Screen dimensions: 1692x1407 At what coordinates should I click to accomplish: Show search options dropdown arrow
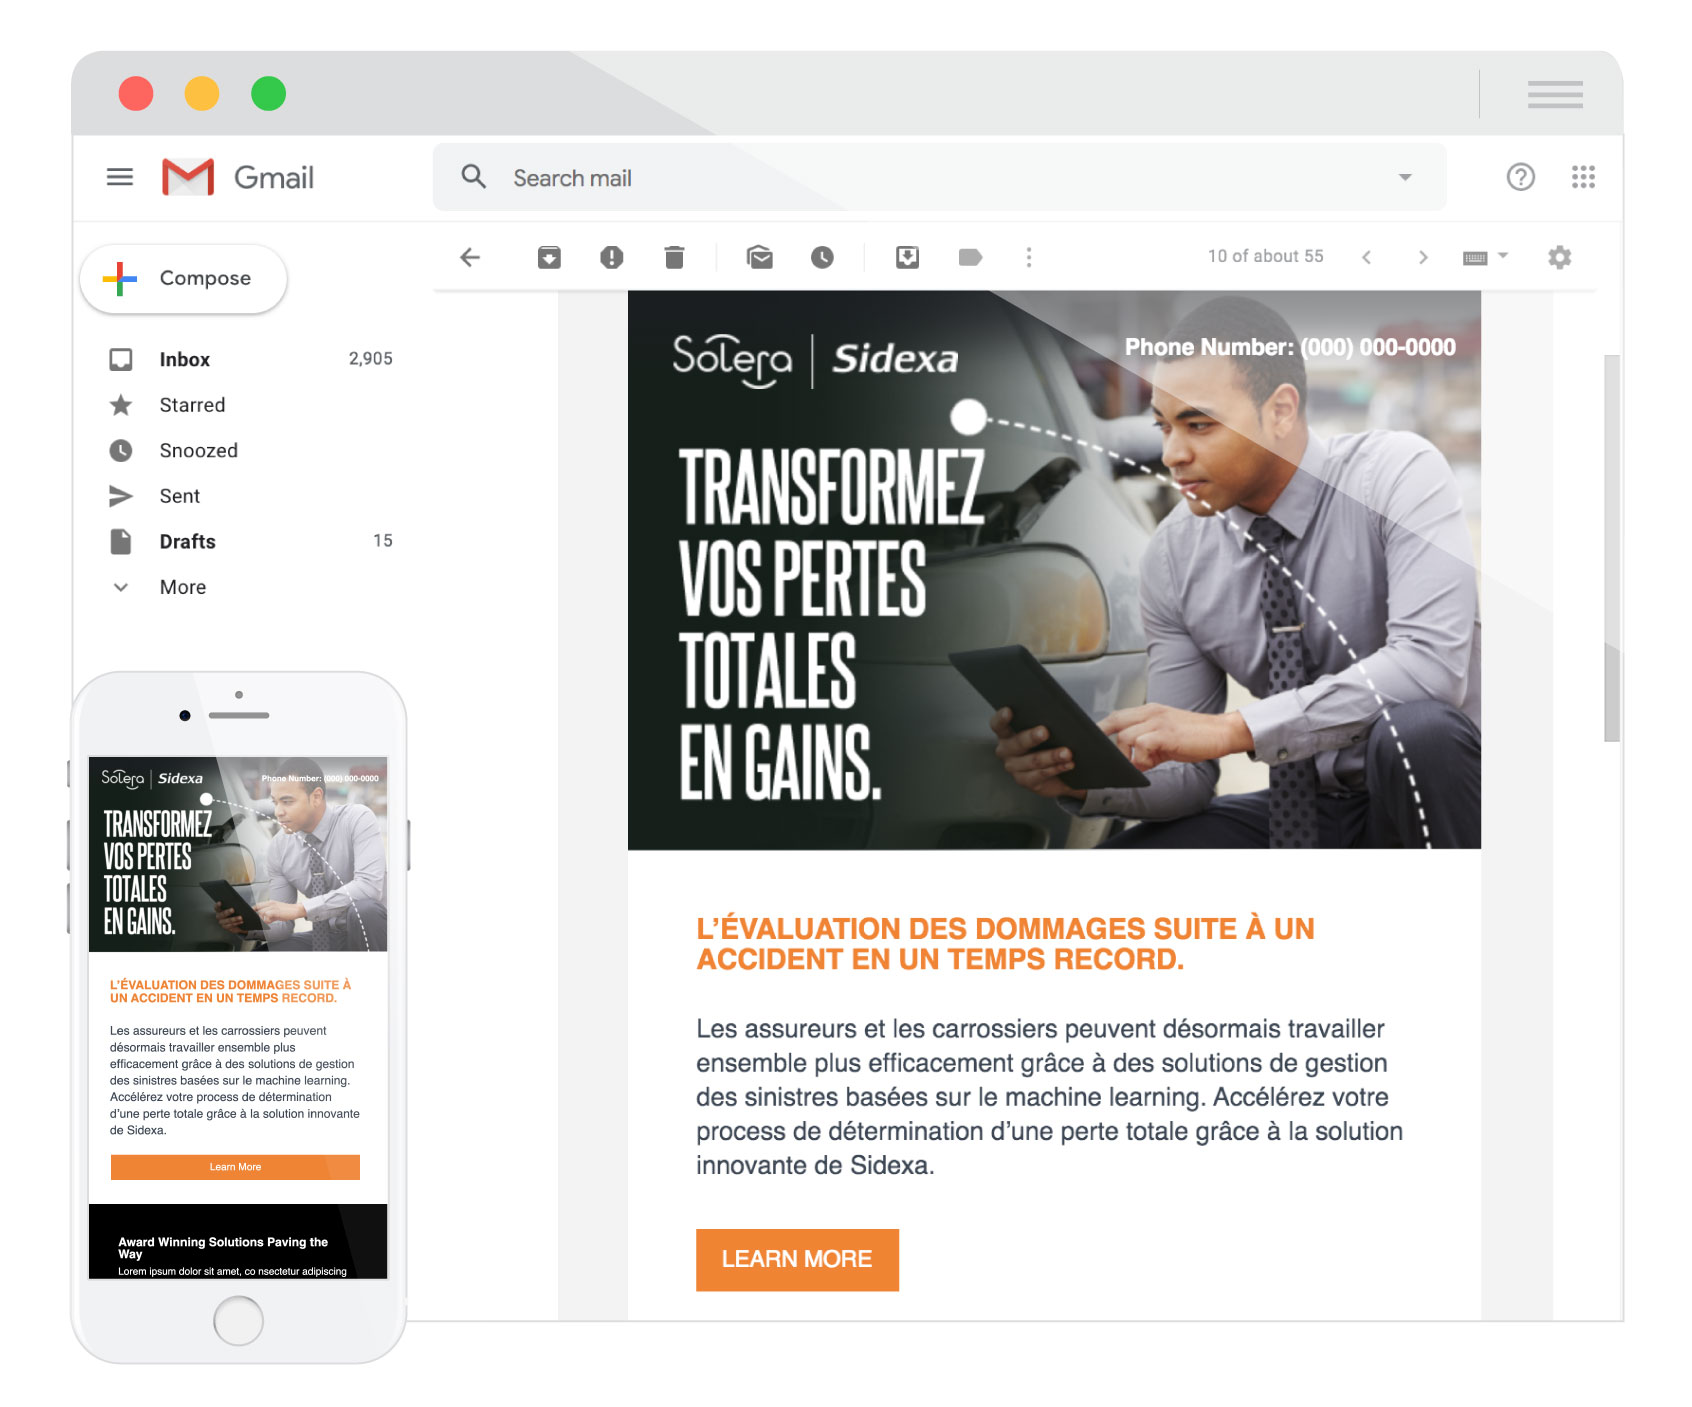point(1404,178)
